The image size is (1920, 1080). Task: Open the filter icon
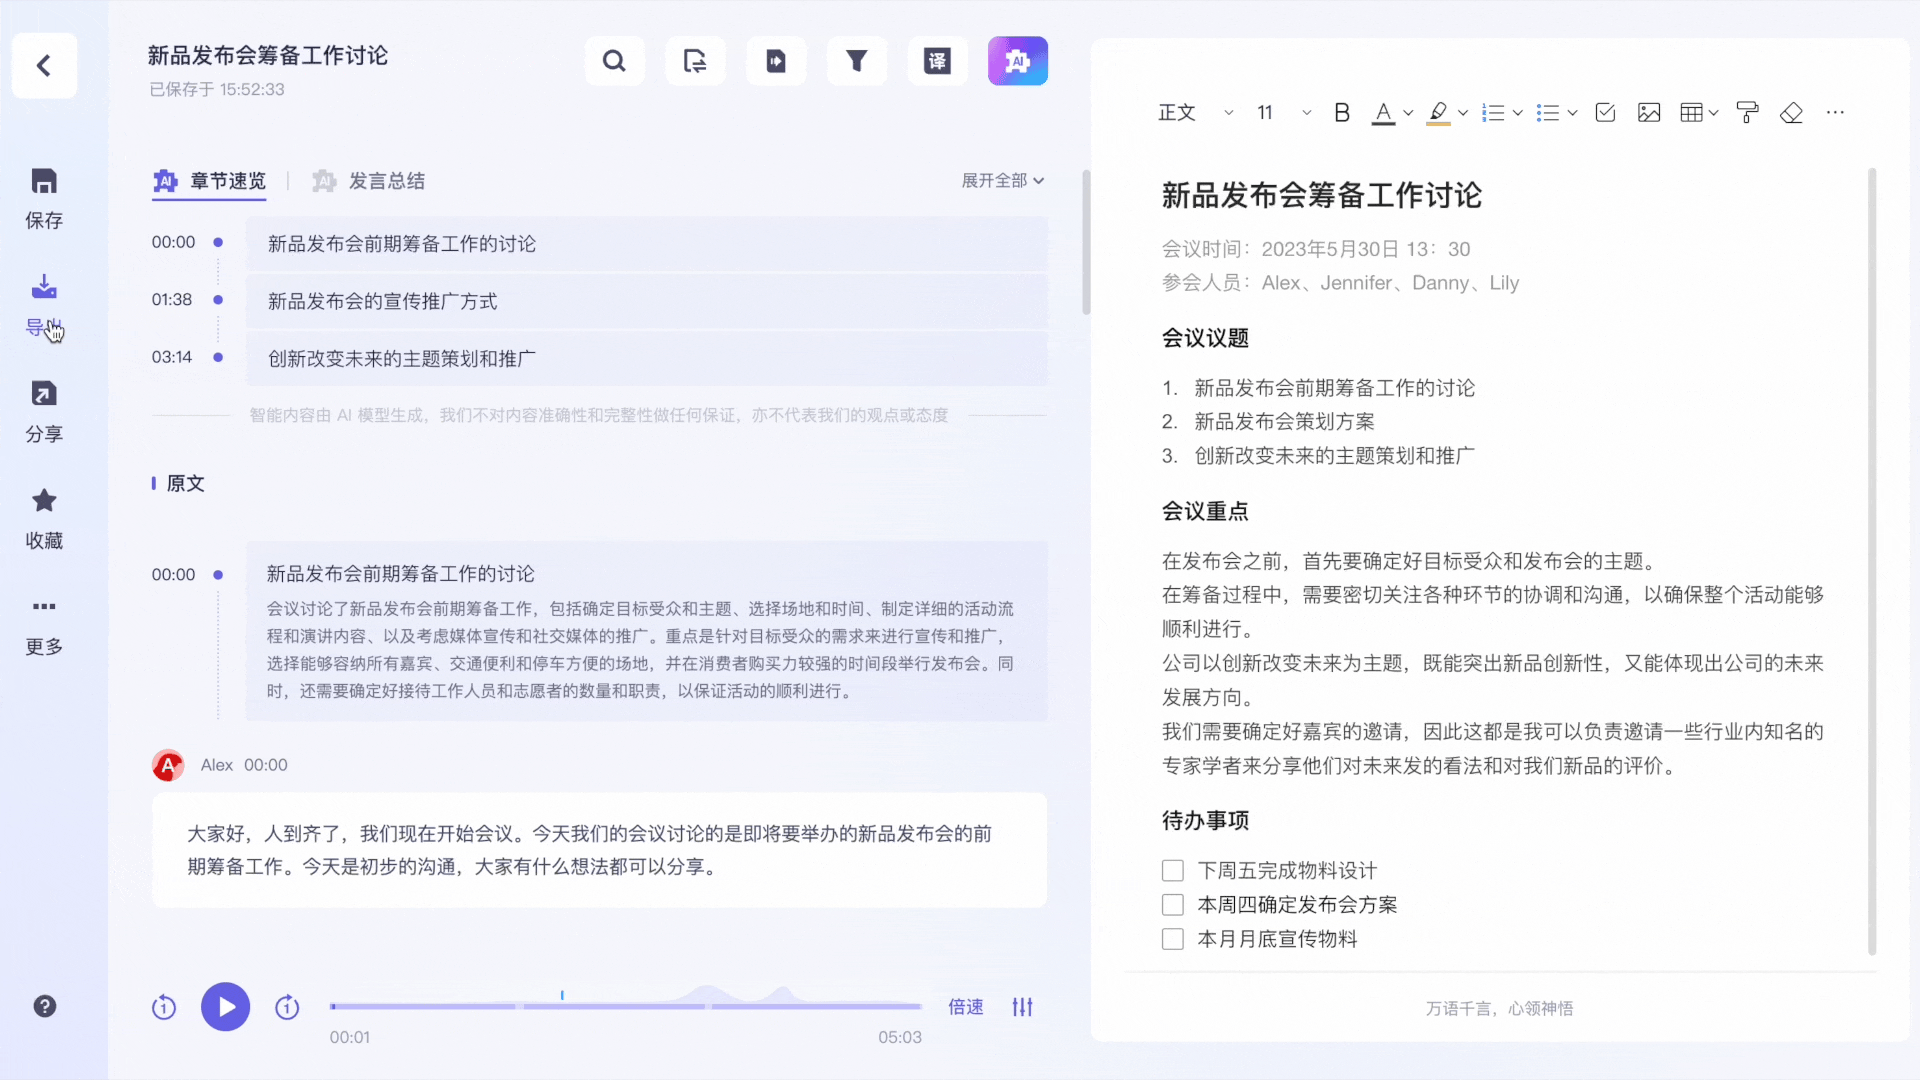coord(856,61)
